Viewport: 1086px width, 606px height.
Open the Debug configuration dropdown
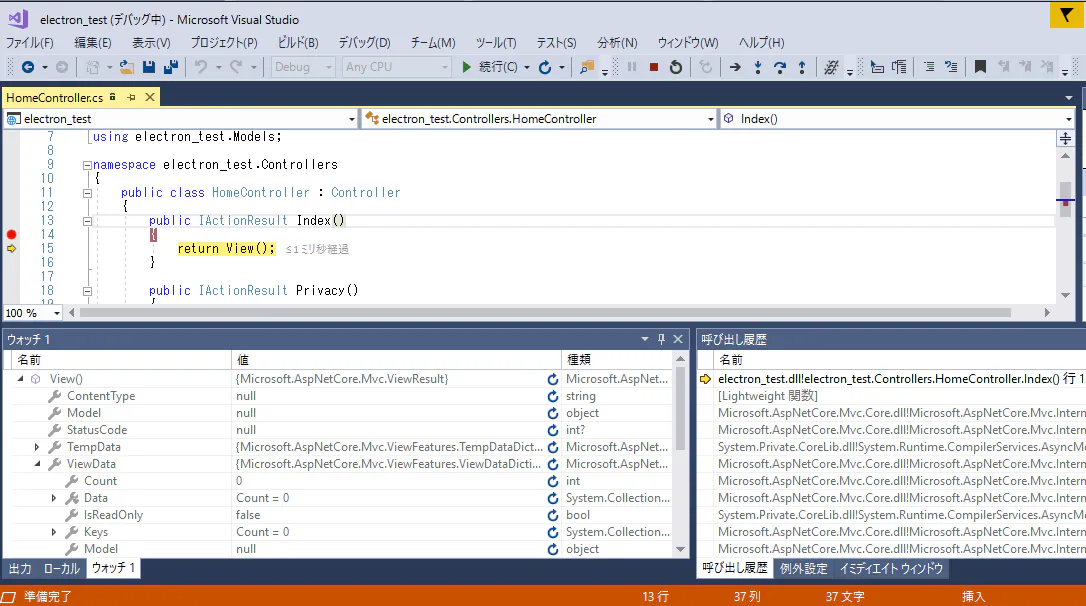[303, 67]
